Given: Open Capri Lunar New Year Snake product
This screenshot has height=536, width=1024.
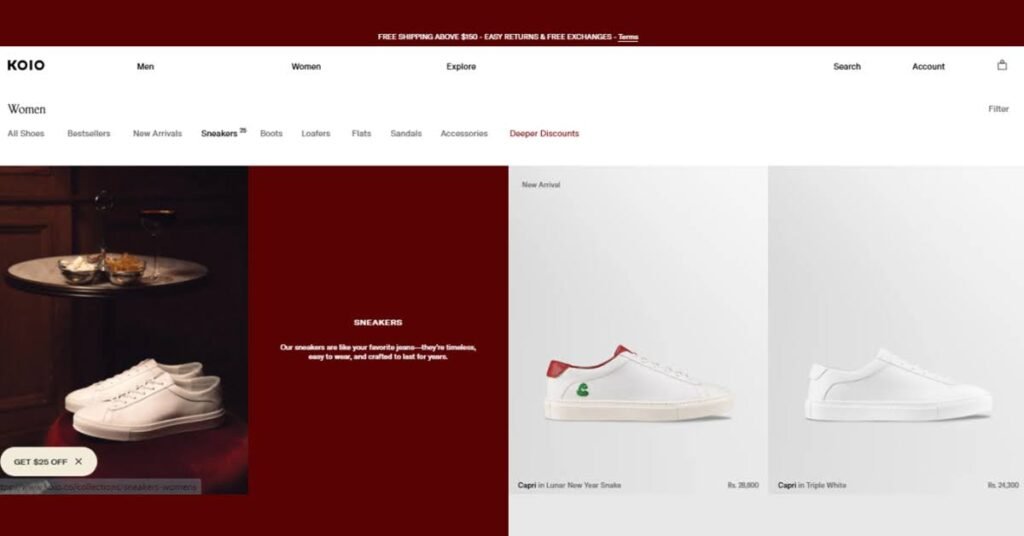Looking at the screenshot, I should [638, 330].
